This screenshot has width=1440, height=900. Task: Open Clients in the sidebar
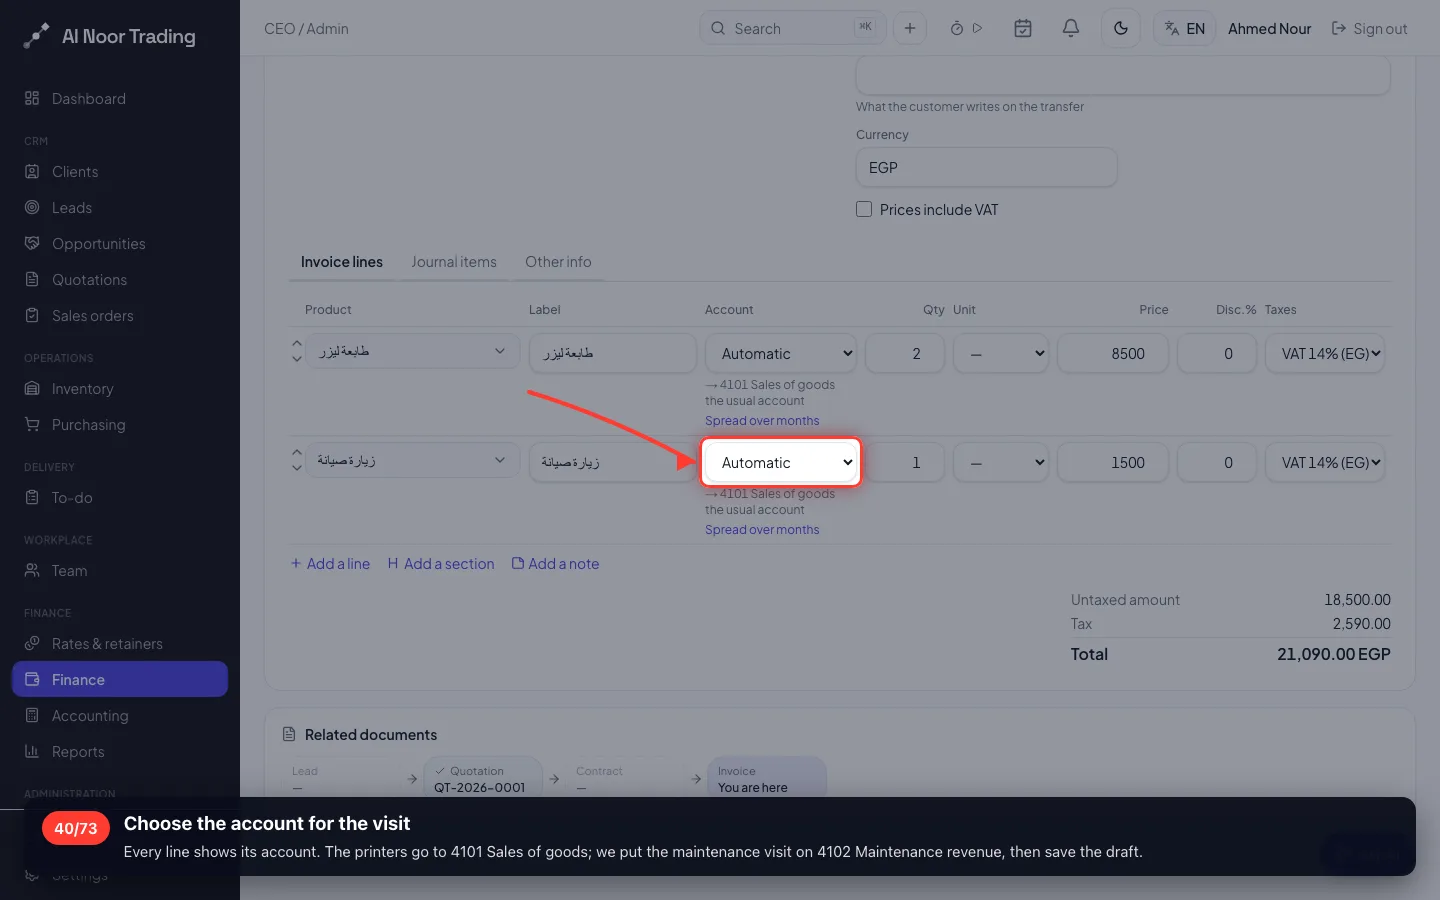[x=120, y=172]
